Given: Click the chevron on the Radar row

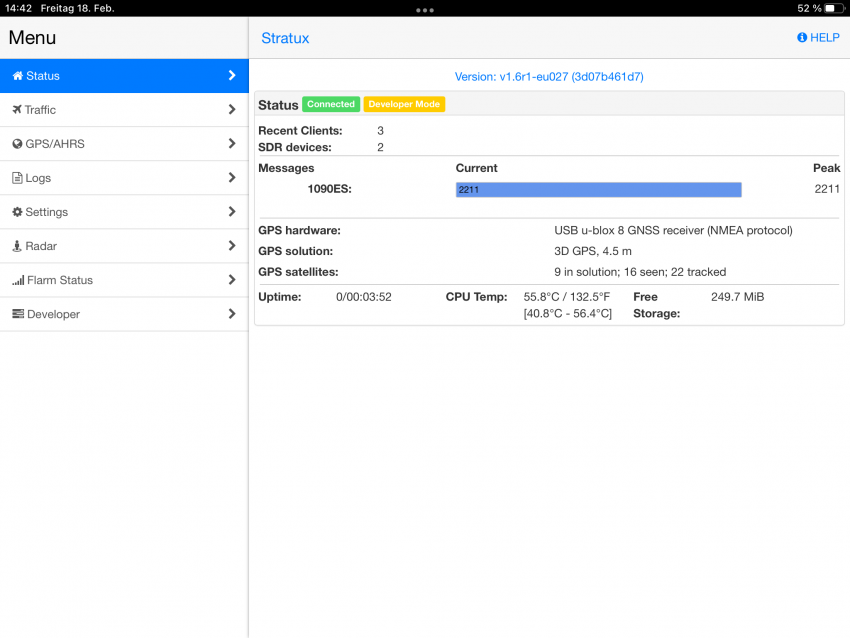Looking at the screenshot, I should (x=232, y=246).
